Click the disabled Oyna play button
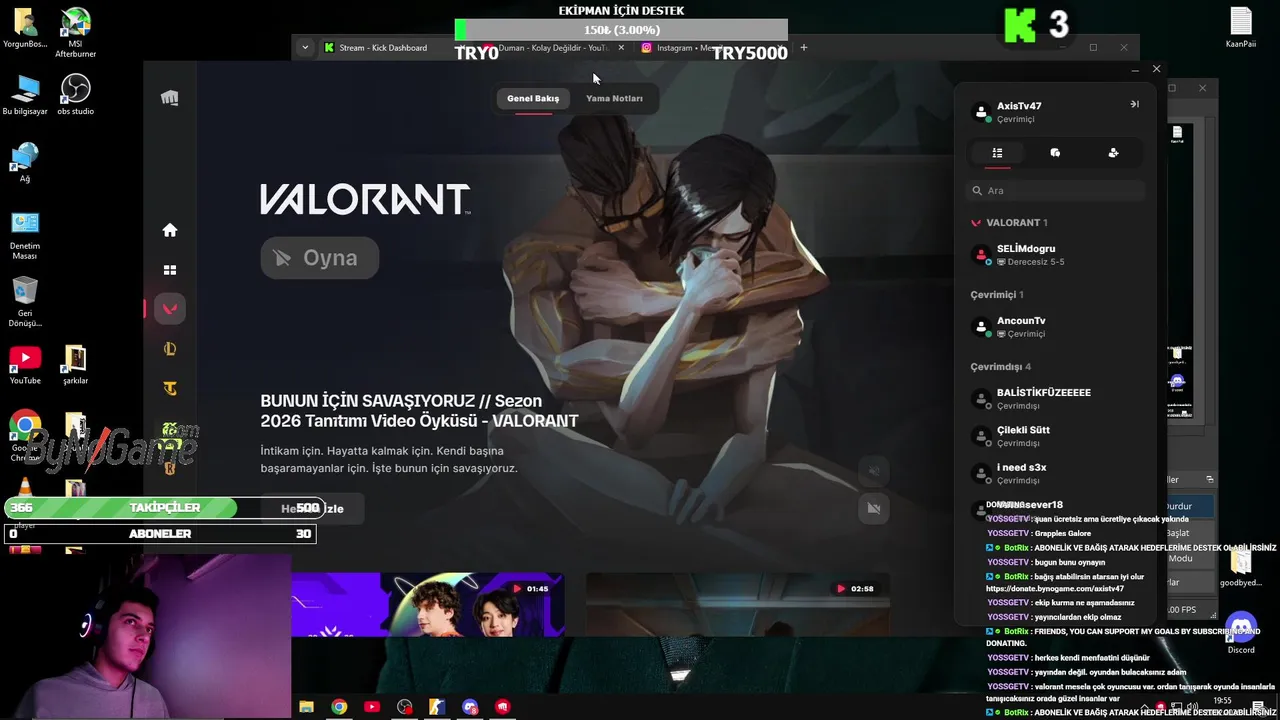Viewport: 1280px width, 720px height. point(320,258)
